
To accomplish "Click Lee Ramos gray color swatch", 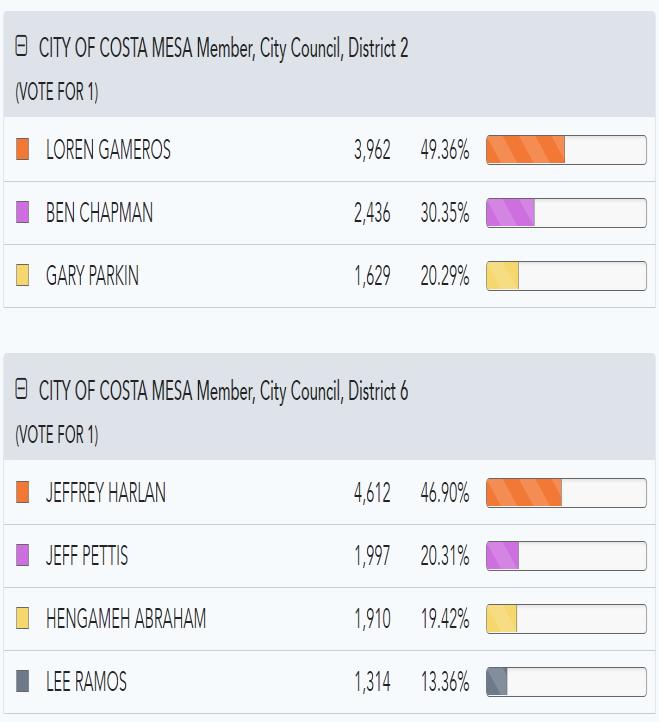I will tap(23, 682).
